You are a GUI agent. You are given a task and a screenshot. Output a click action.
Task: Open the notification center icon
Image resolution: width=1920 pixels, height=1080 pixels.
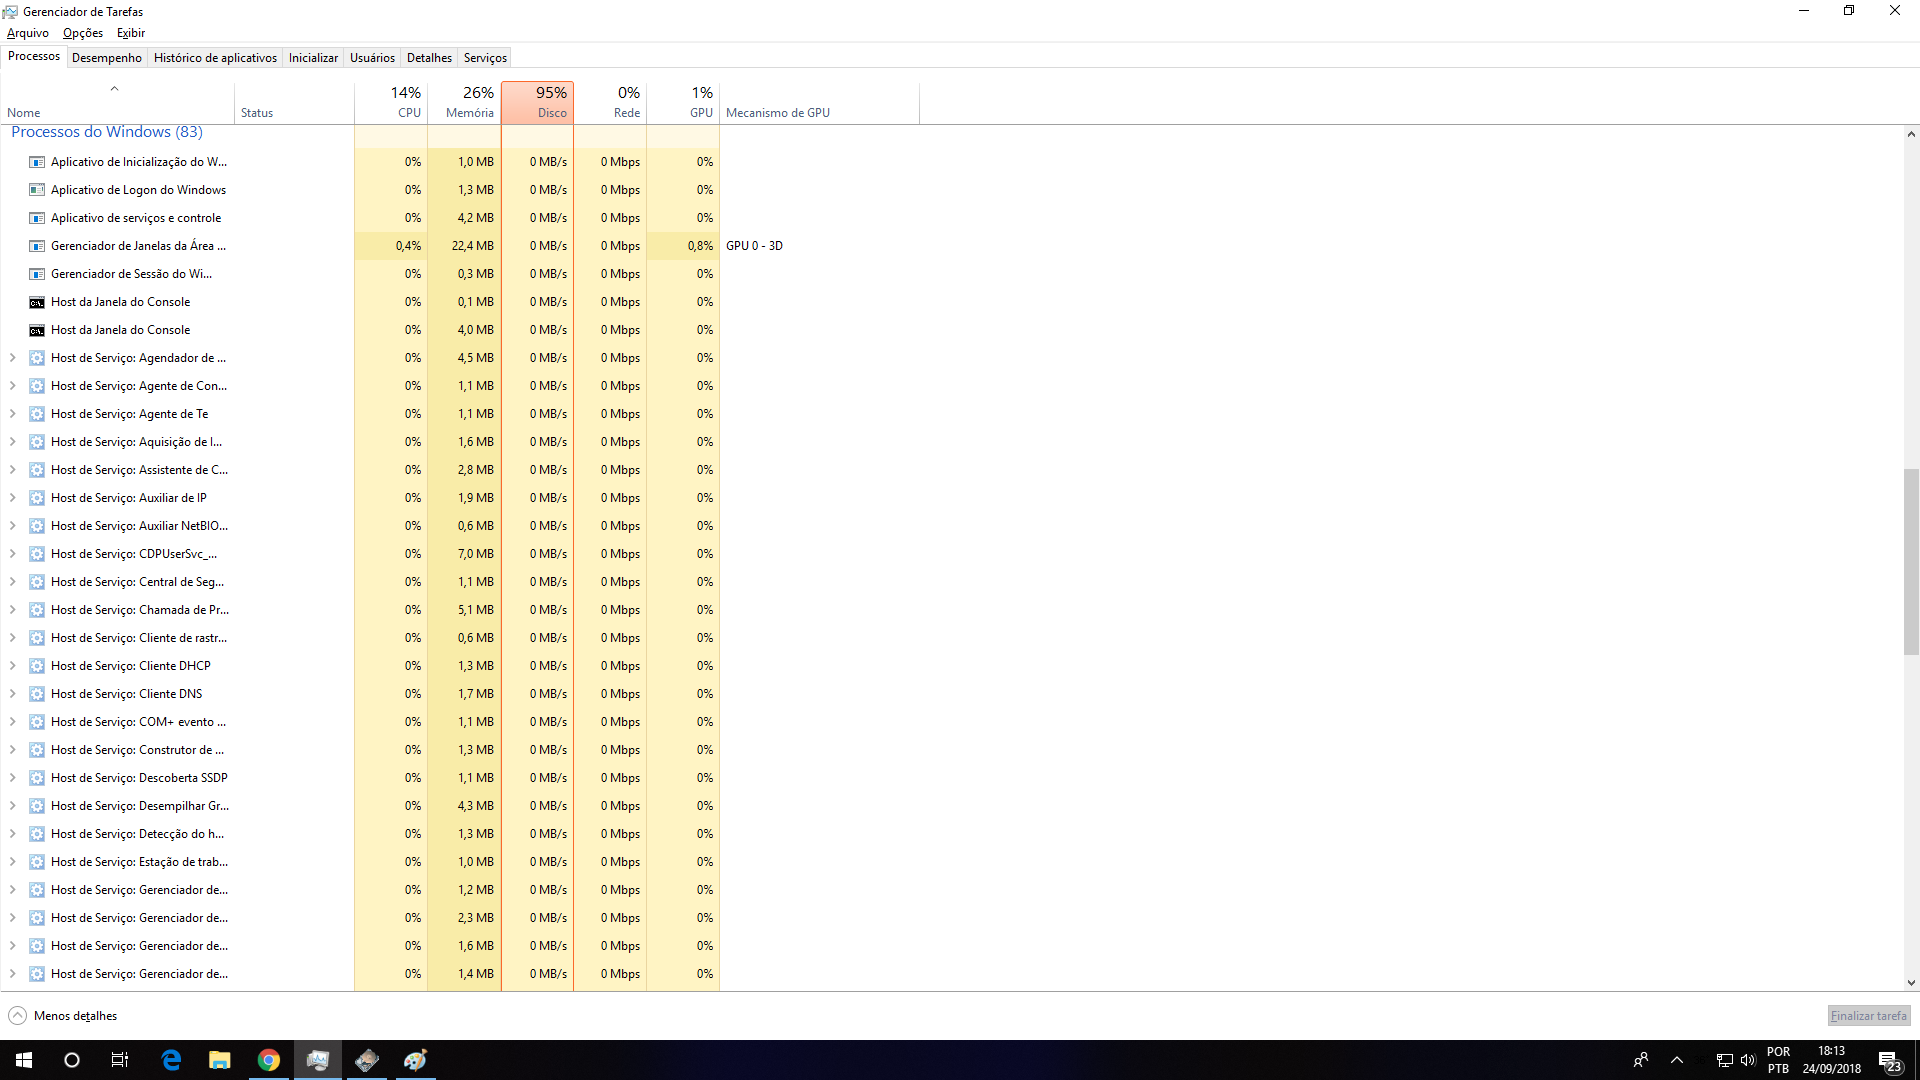[x=1889, y=1061]
